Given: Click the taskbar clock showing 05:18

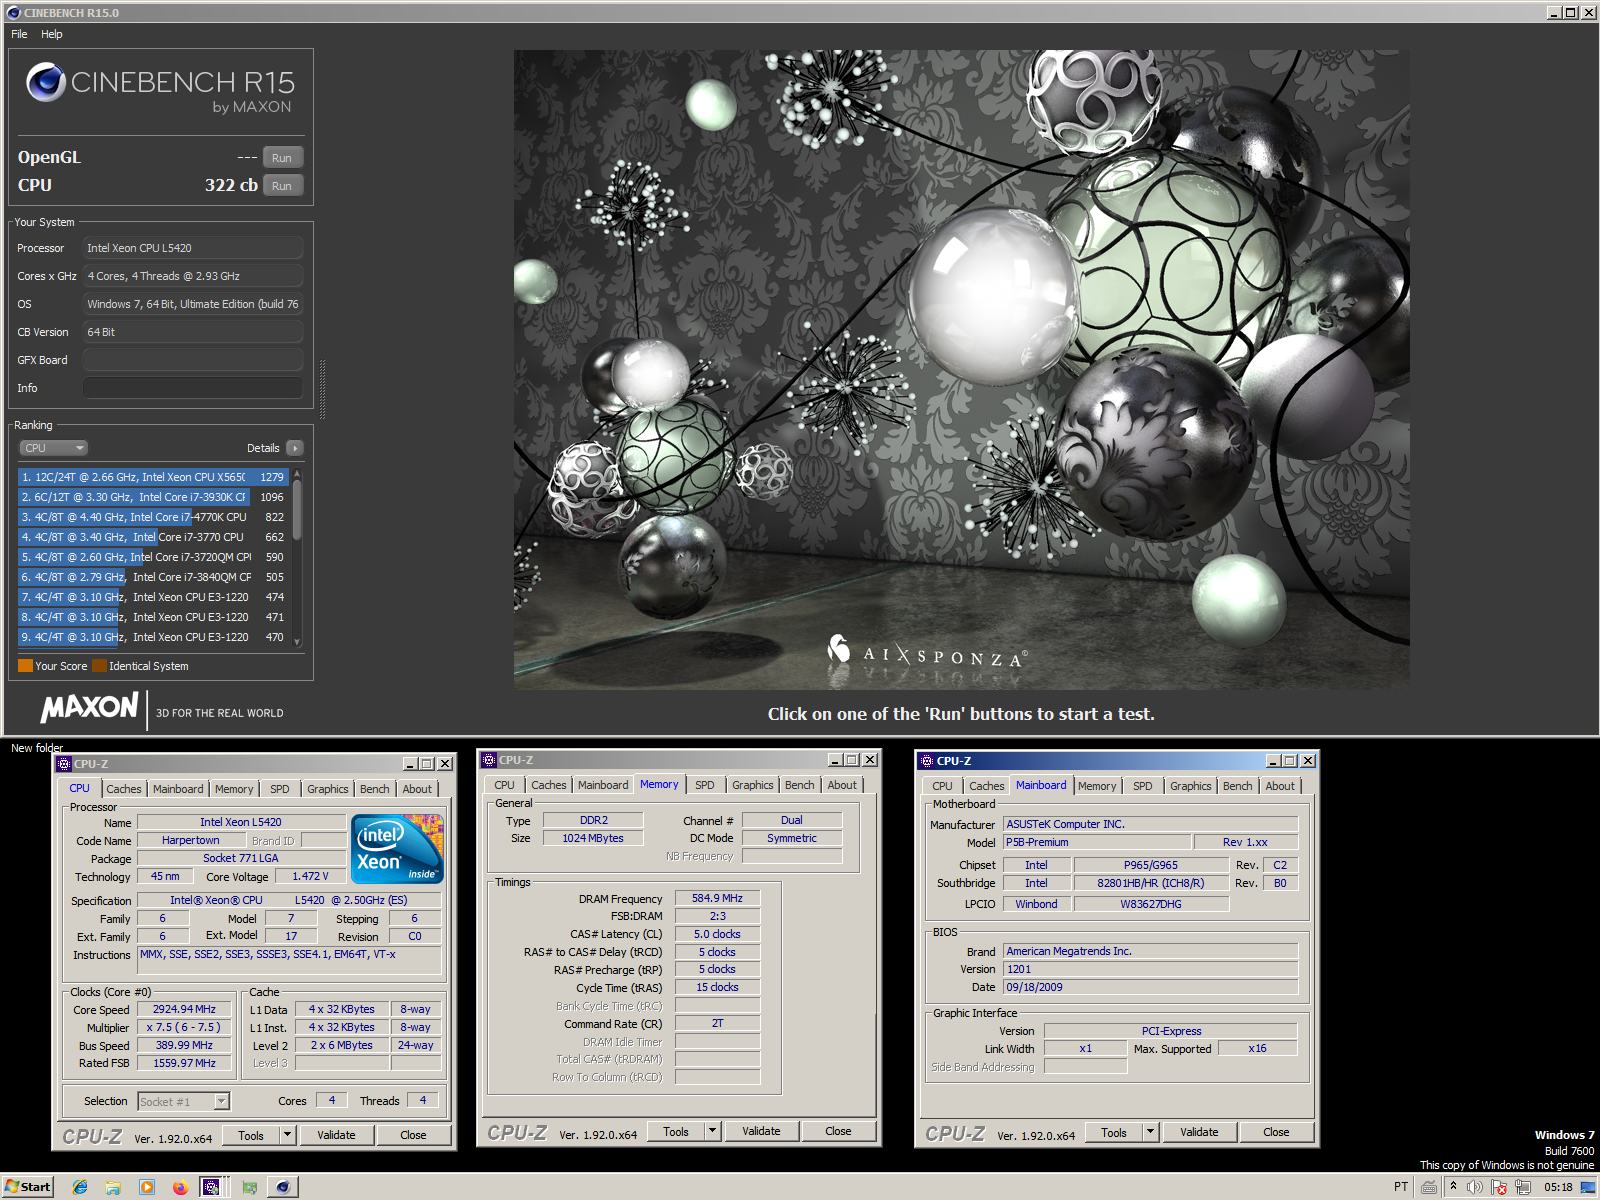Looking at the screenshot, I should [1558, 1187].
